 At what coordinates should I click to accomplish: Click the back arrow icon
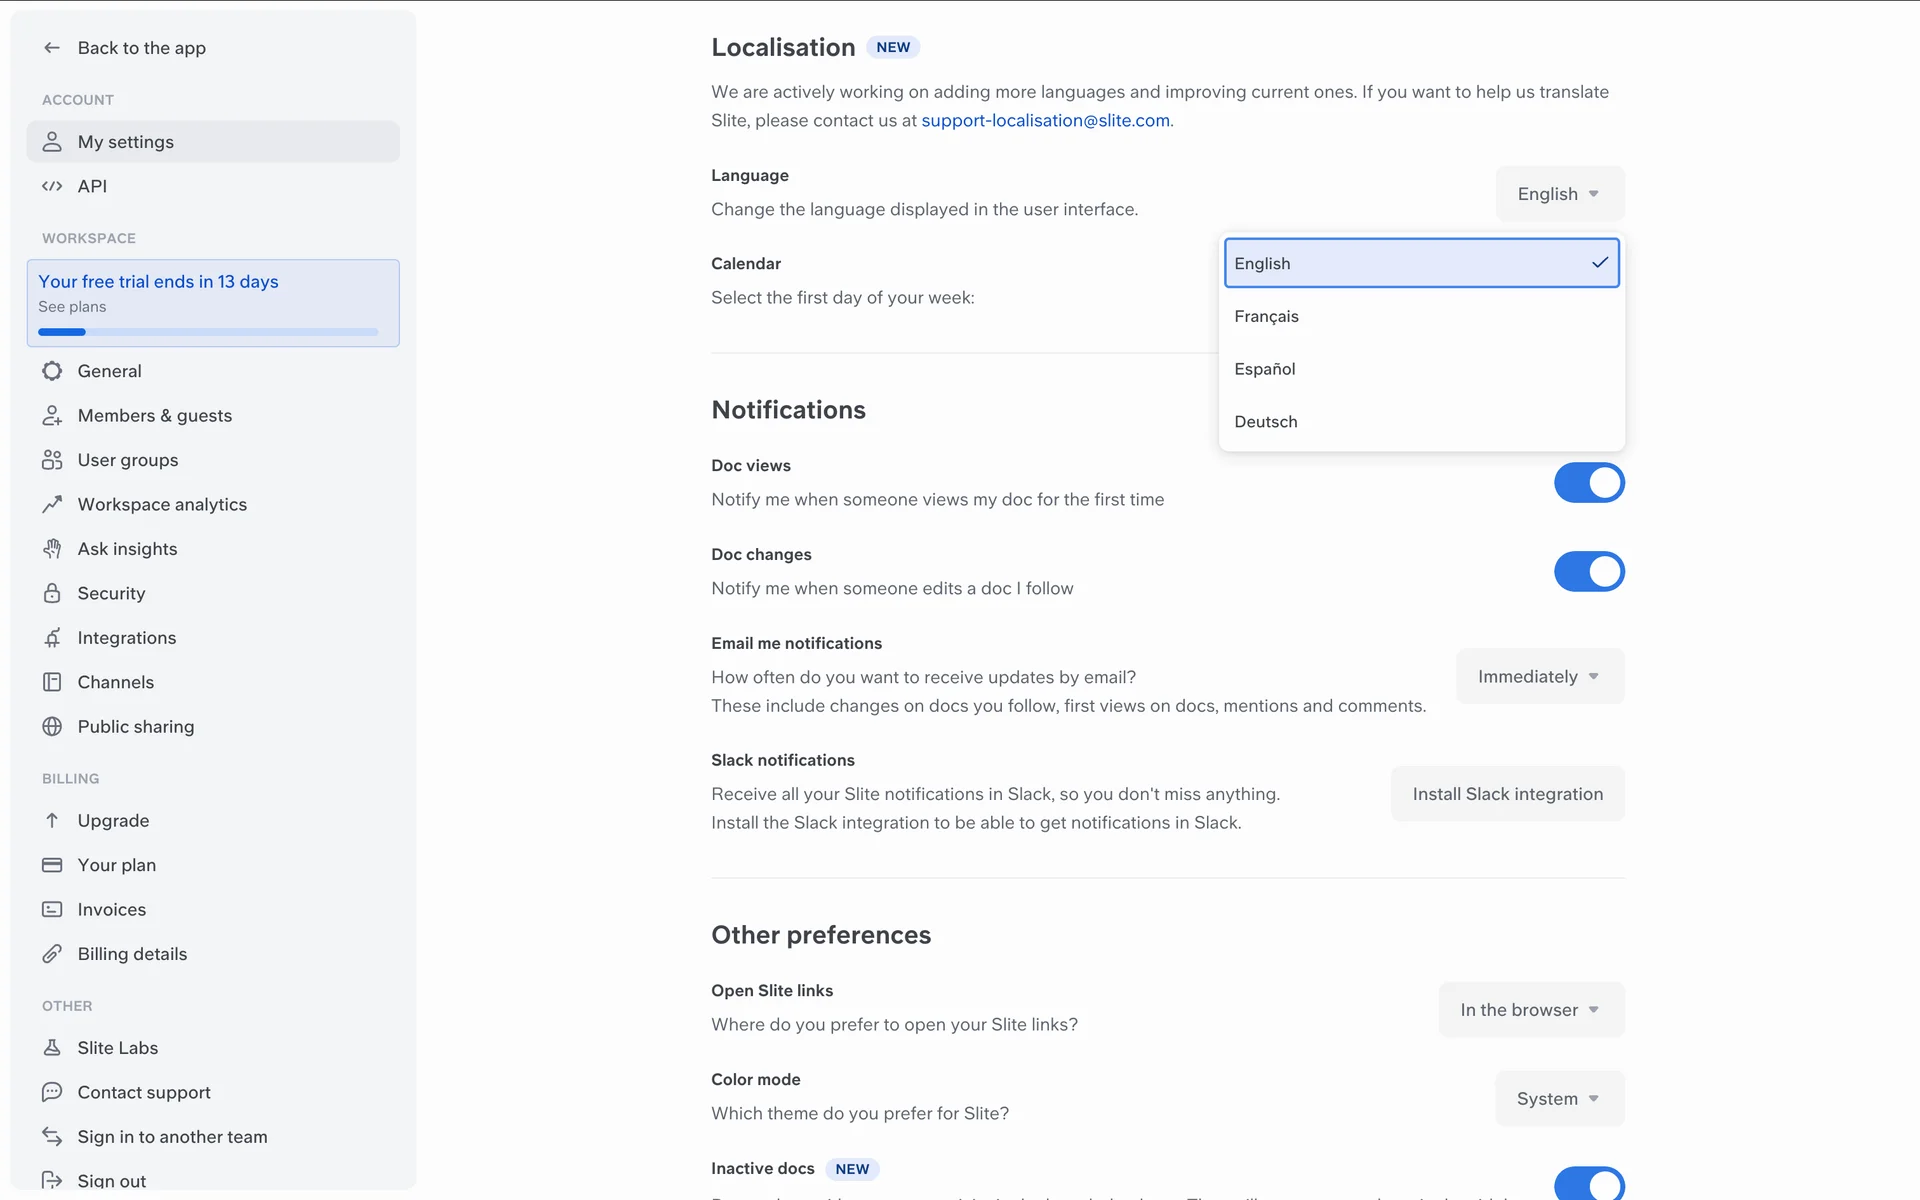52,48
